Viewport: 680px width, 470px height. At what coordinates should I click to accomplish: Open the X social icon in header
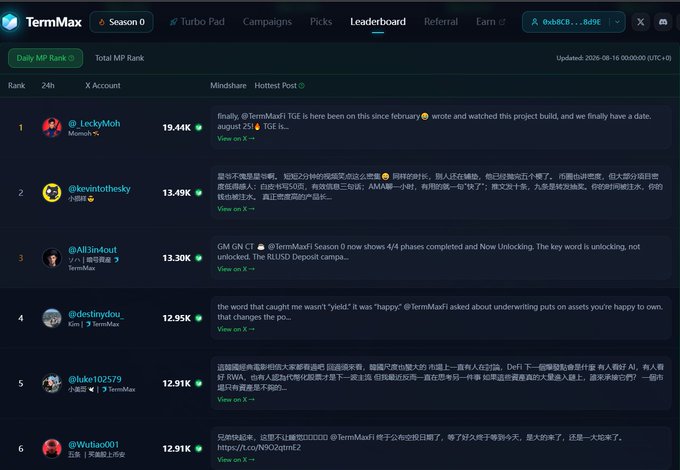pos(641,22)
